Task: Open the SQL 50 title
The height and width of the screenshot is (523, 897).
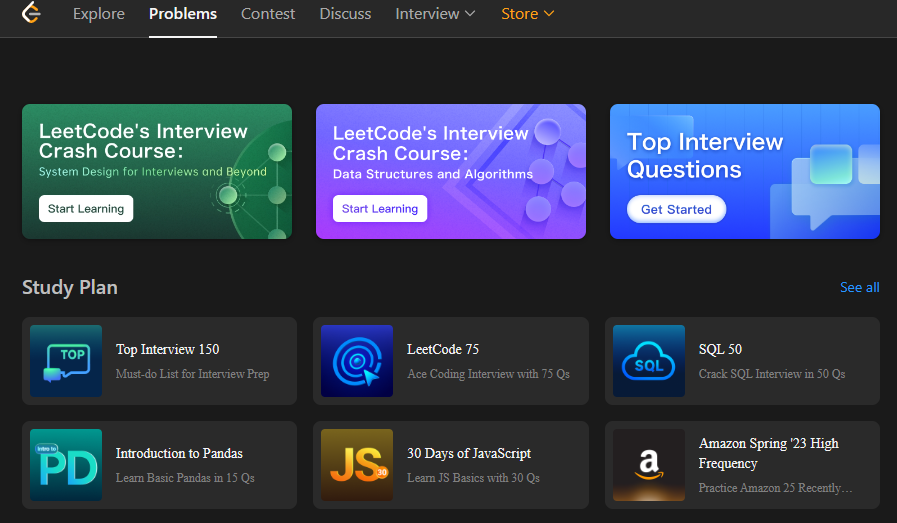Action: (x=720, y=349)
